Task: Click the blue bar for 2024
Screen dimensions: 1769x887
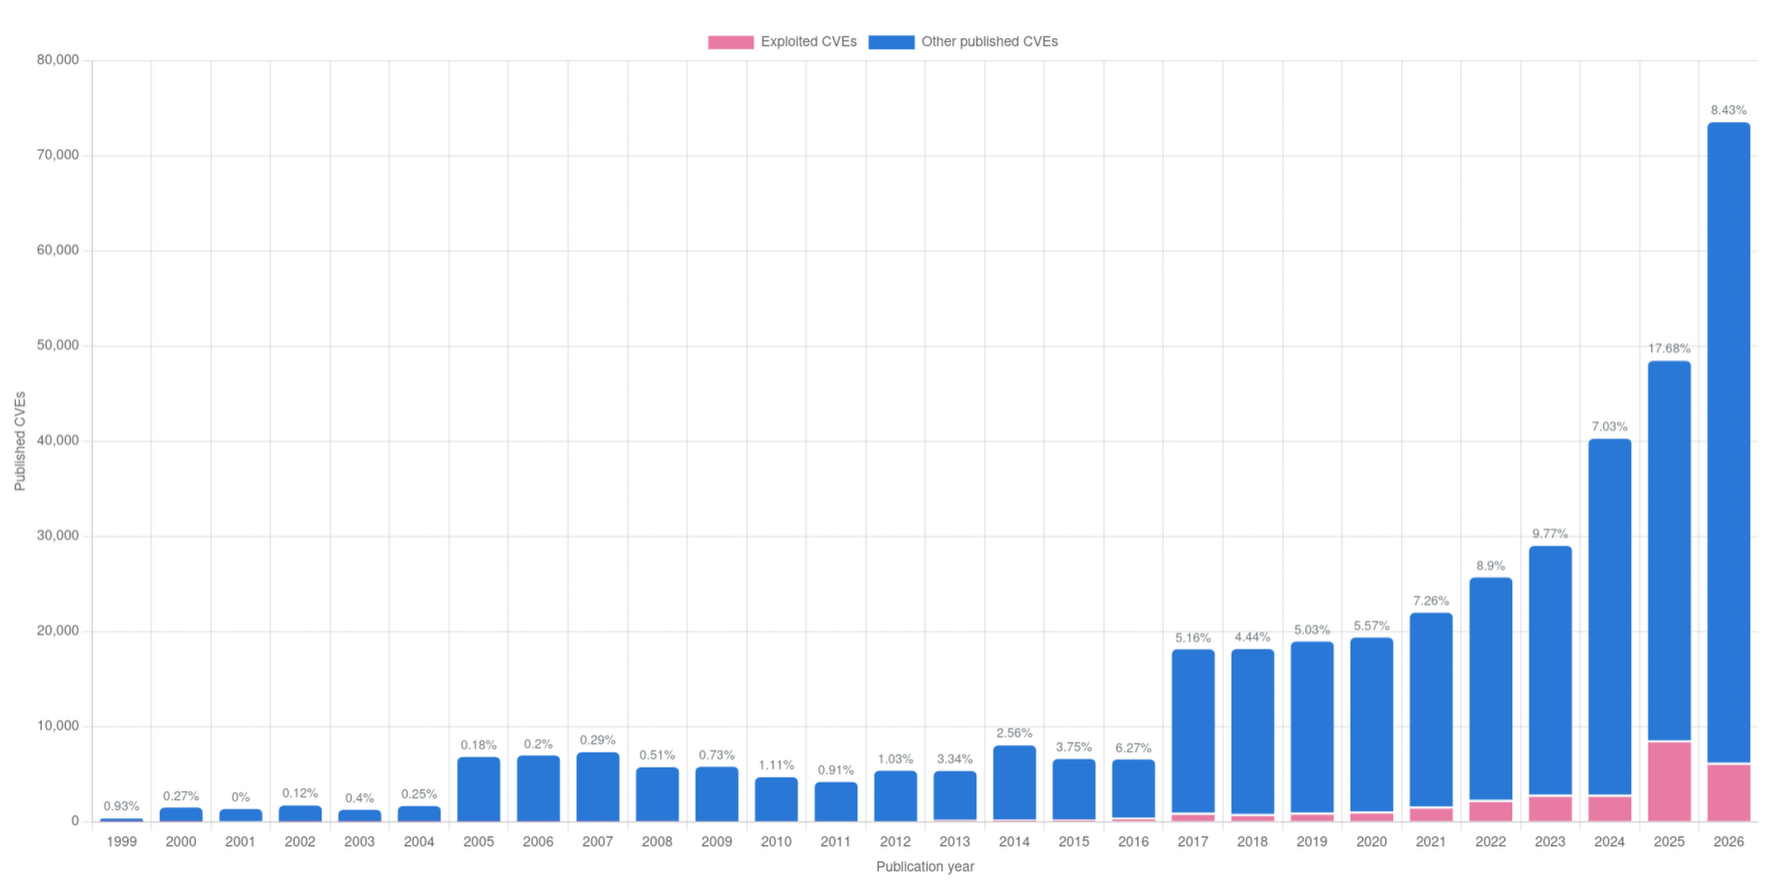Action: (1609, 617)
